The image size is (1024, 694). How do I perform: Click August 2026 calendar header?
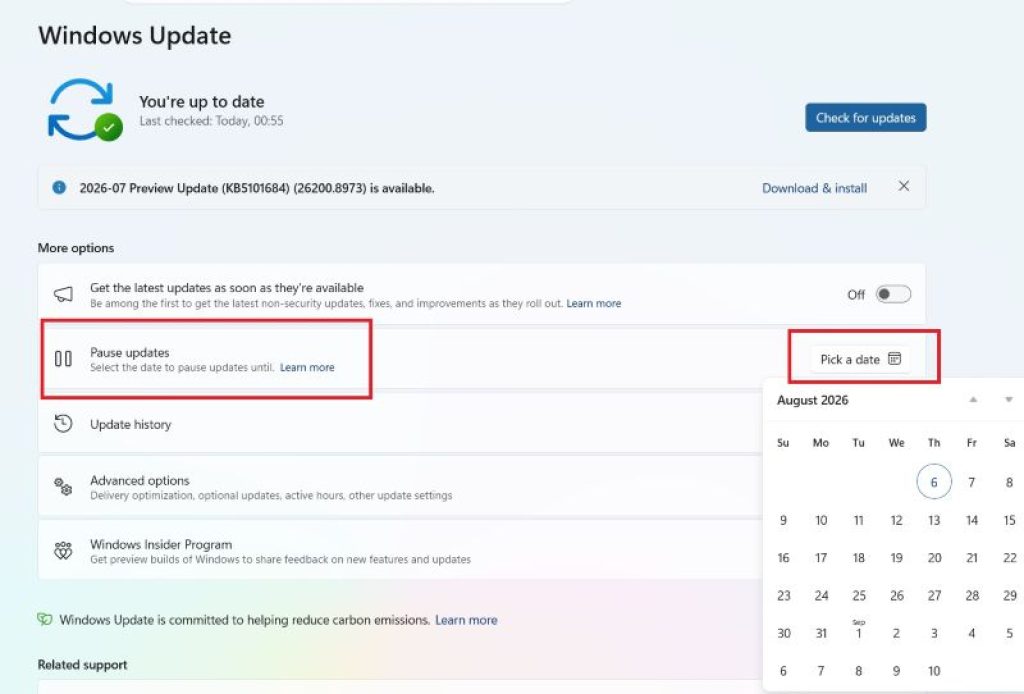(x=812, y=400)
